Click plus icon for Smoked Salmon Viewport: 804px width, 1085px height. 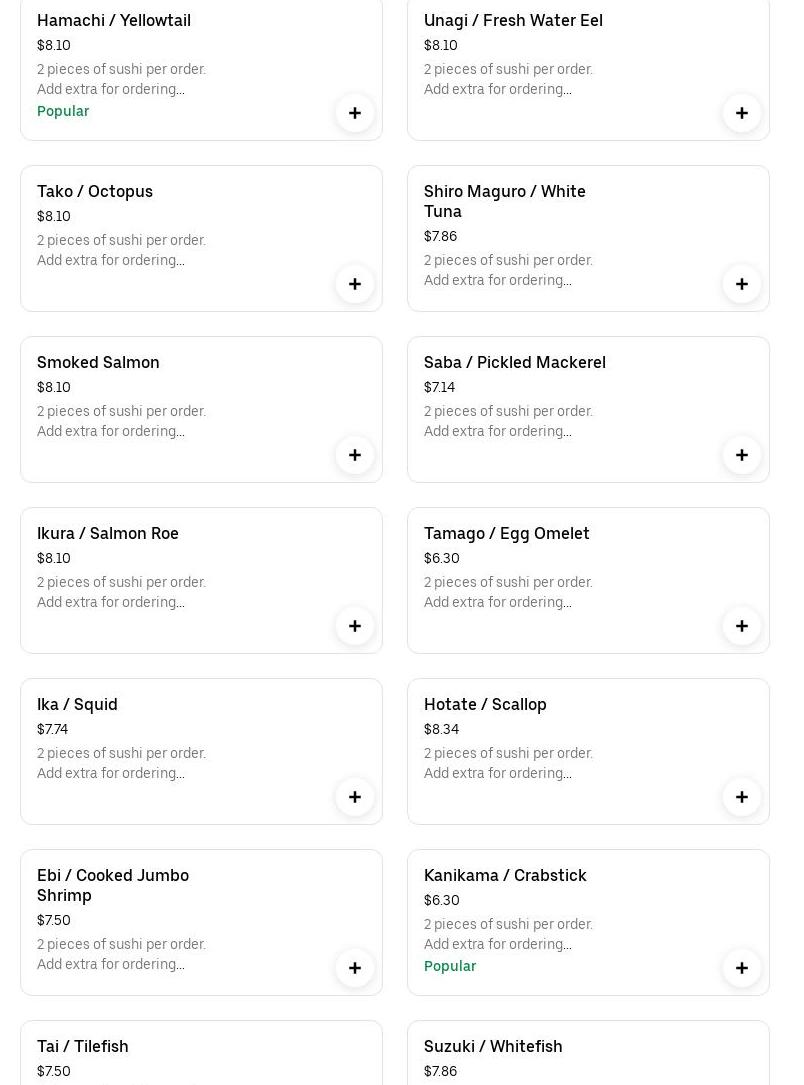tap(354, 455)
